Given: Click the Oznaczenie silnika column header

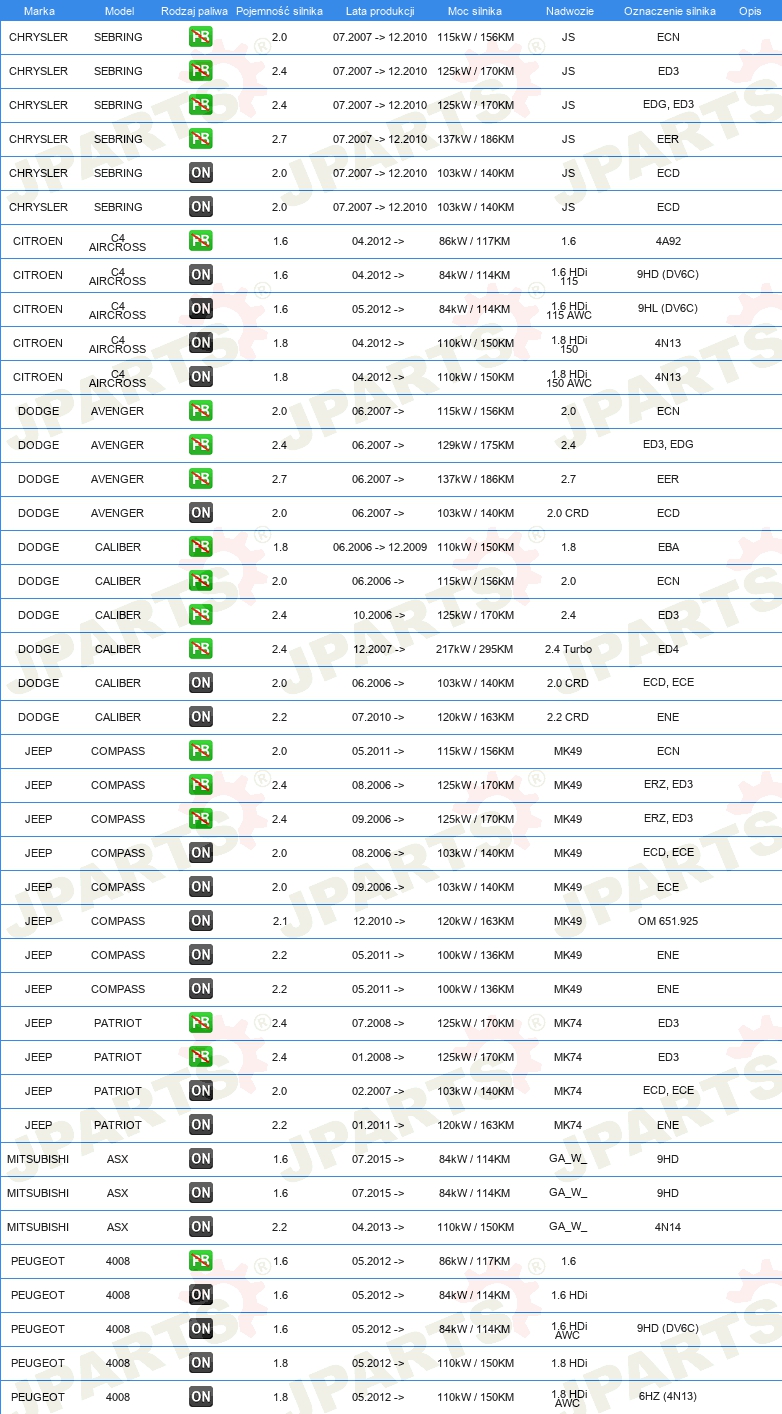Looking at the screenshot, I should coord(669,11).
